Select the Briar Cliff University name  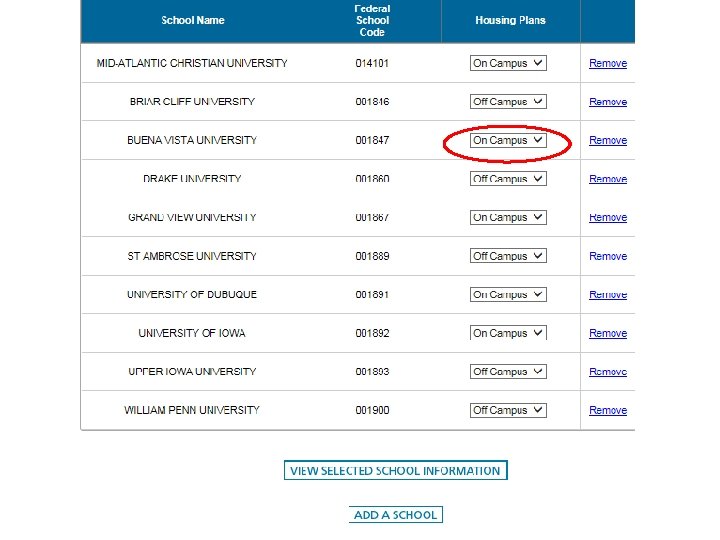(x=192, y=102)
